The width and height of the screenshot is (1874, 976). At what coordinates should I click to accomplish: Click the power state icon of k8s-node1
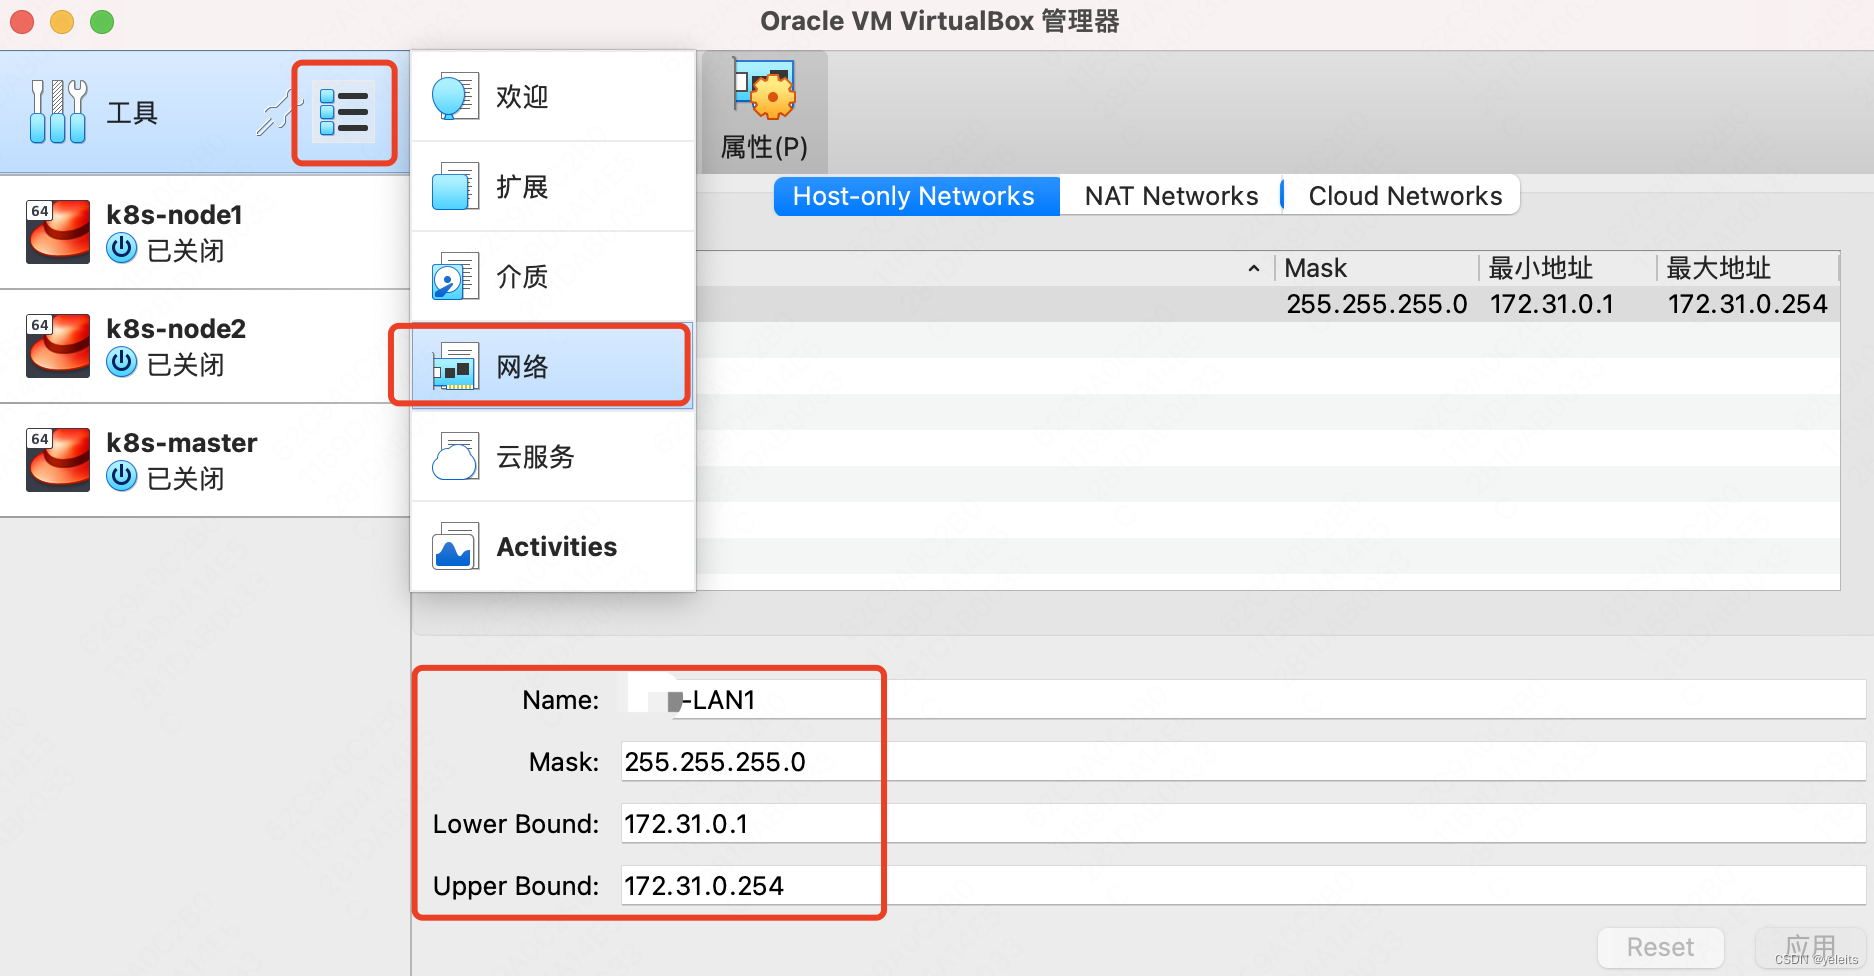point(122,248)
